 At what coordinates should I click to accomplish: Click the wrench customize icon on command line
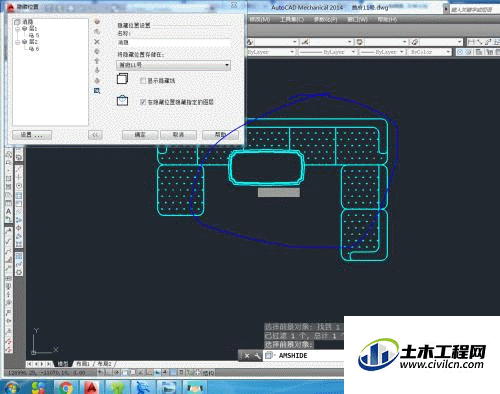pyautogui.click(x=257, y=356)
